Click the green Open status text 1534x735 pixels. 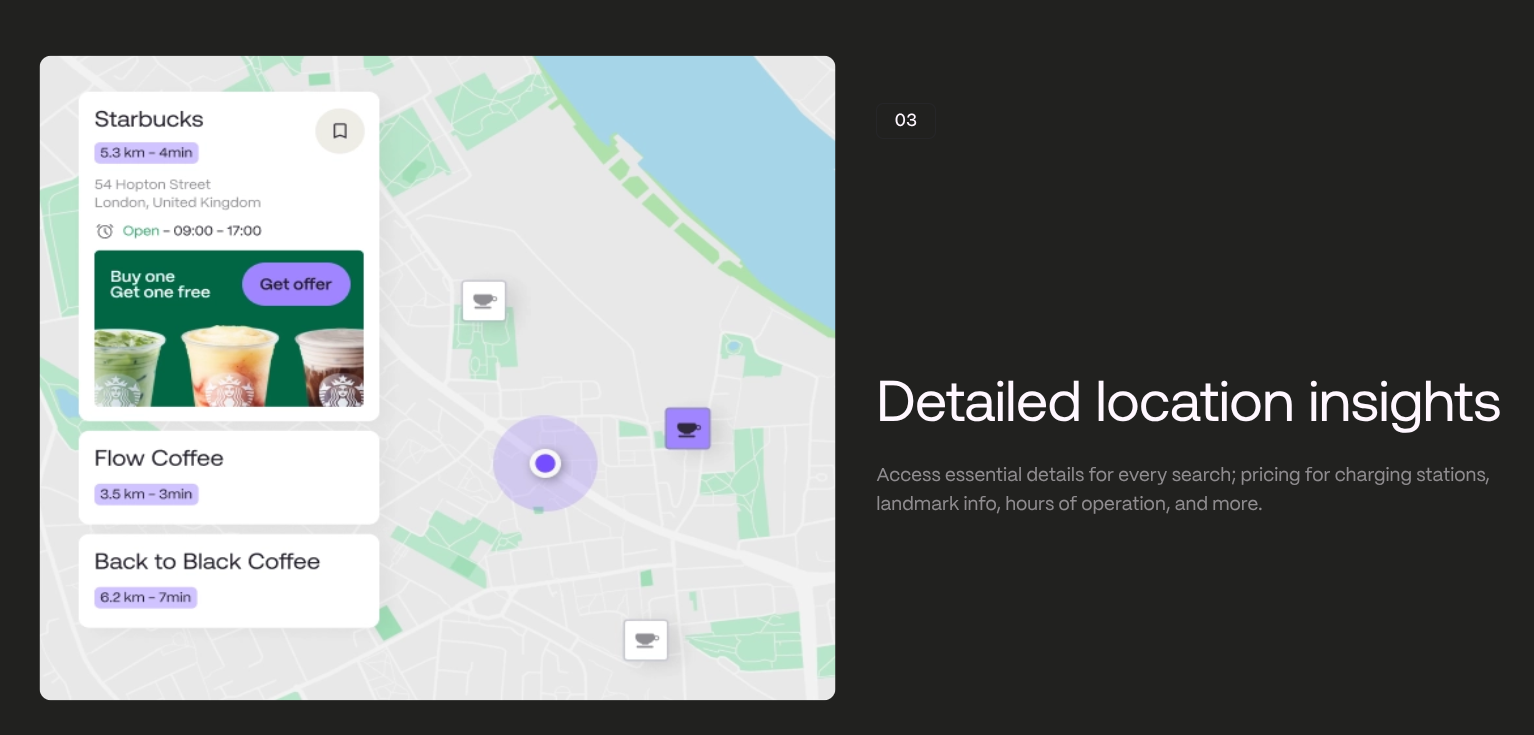click(x=141, y=231)
